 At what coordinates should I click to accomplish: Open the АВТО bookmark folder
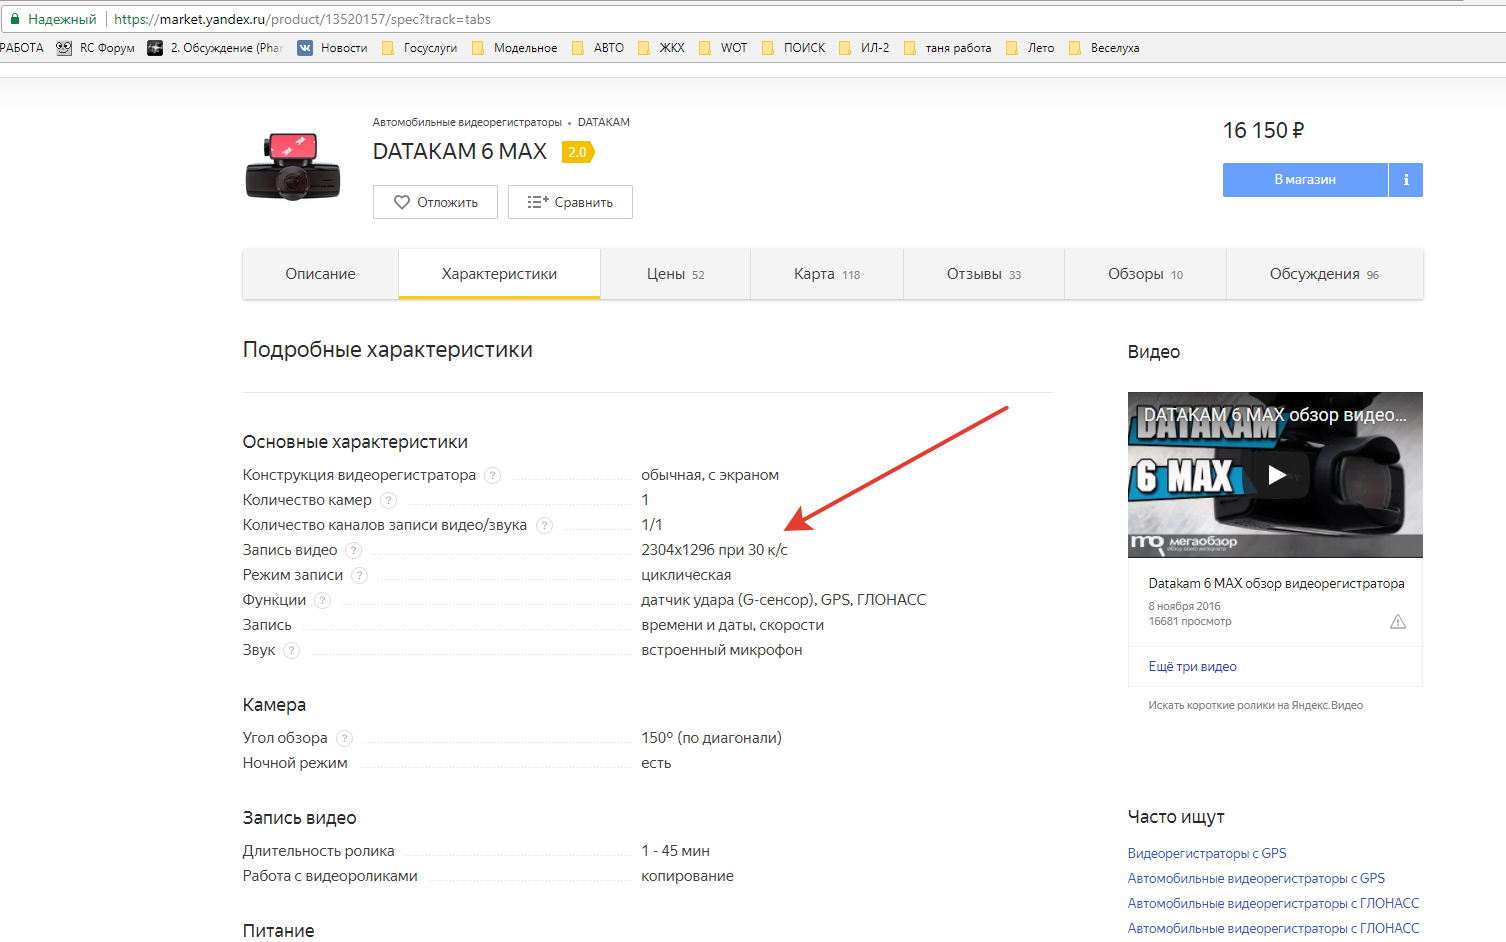point(598,48)
